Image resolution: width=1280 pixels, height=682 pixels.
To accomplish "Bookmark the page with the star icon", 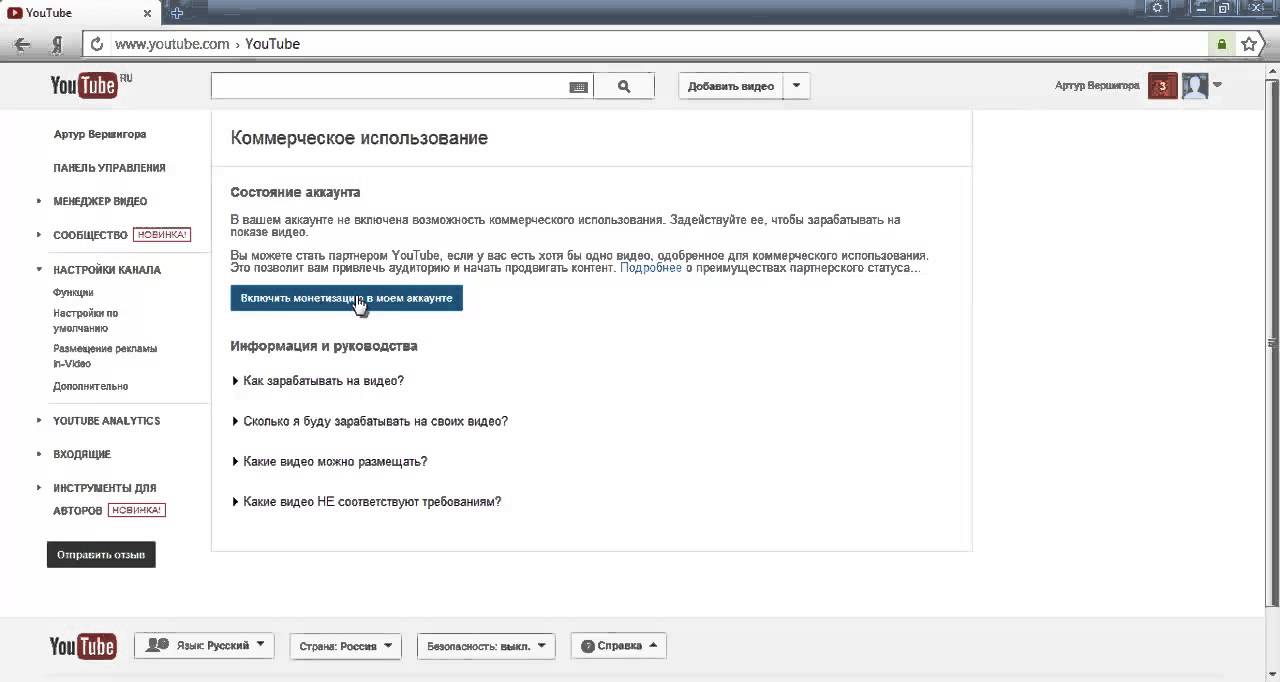I will click(1249, 44).
